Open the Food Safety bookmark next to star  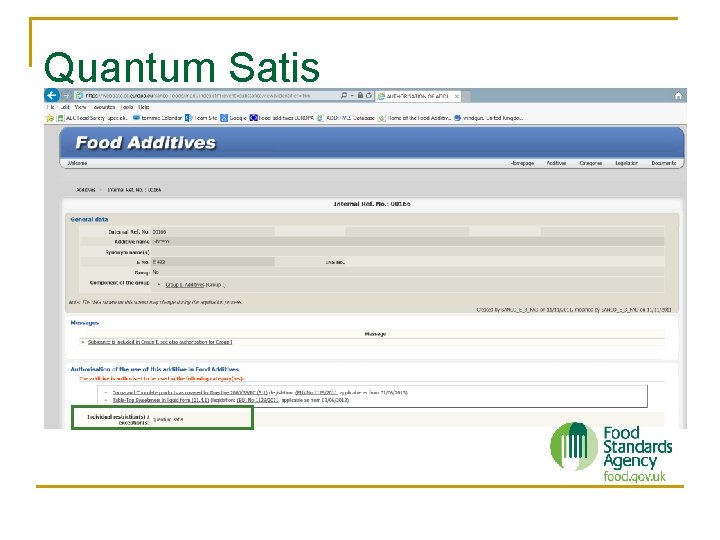(92, 118)
